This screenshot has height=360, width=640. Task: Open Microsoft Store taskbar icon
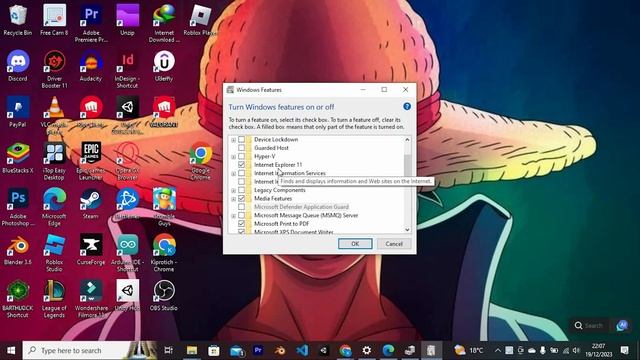[x=213, y=350]
